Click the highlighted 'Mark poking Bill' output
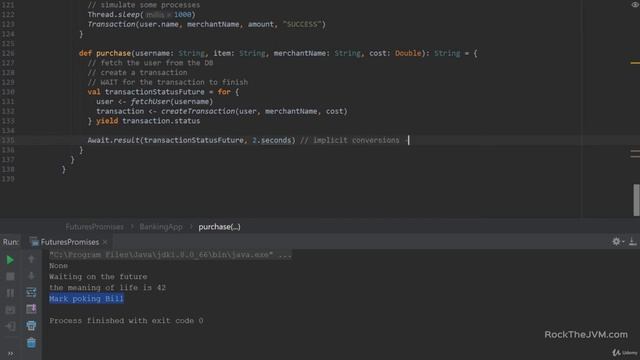640x360 pixels. [86, 299]
